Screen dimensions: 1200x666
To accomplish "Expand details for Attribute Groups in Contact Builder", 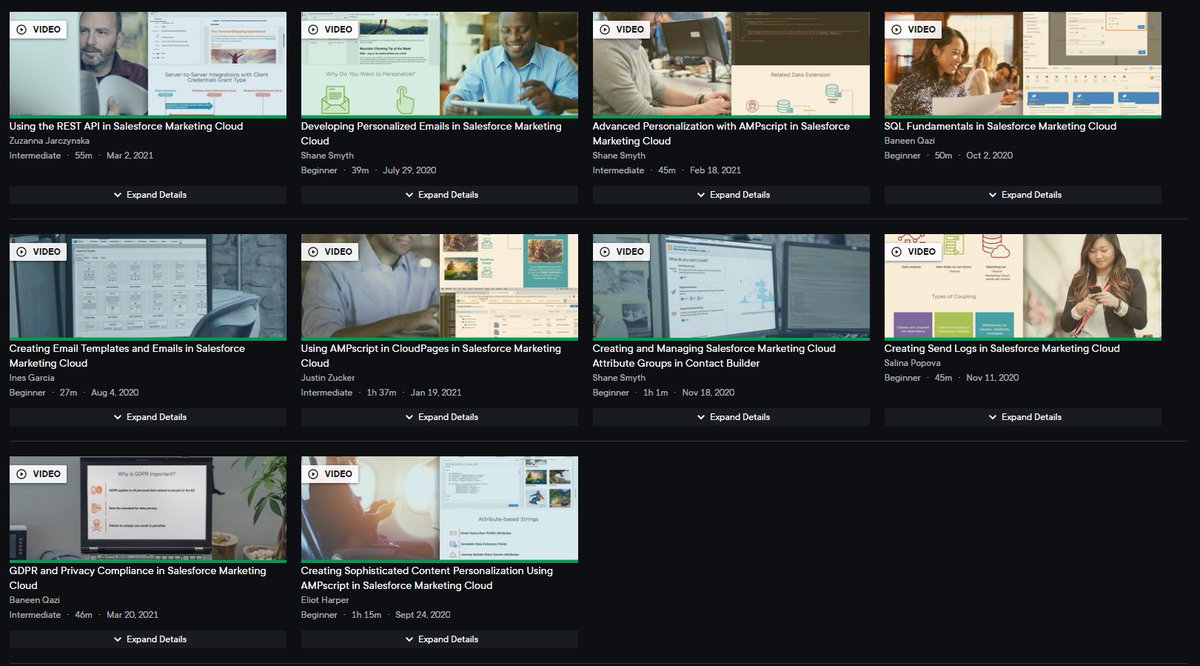I will [731, 417].
